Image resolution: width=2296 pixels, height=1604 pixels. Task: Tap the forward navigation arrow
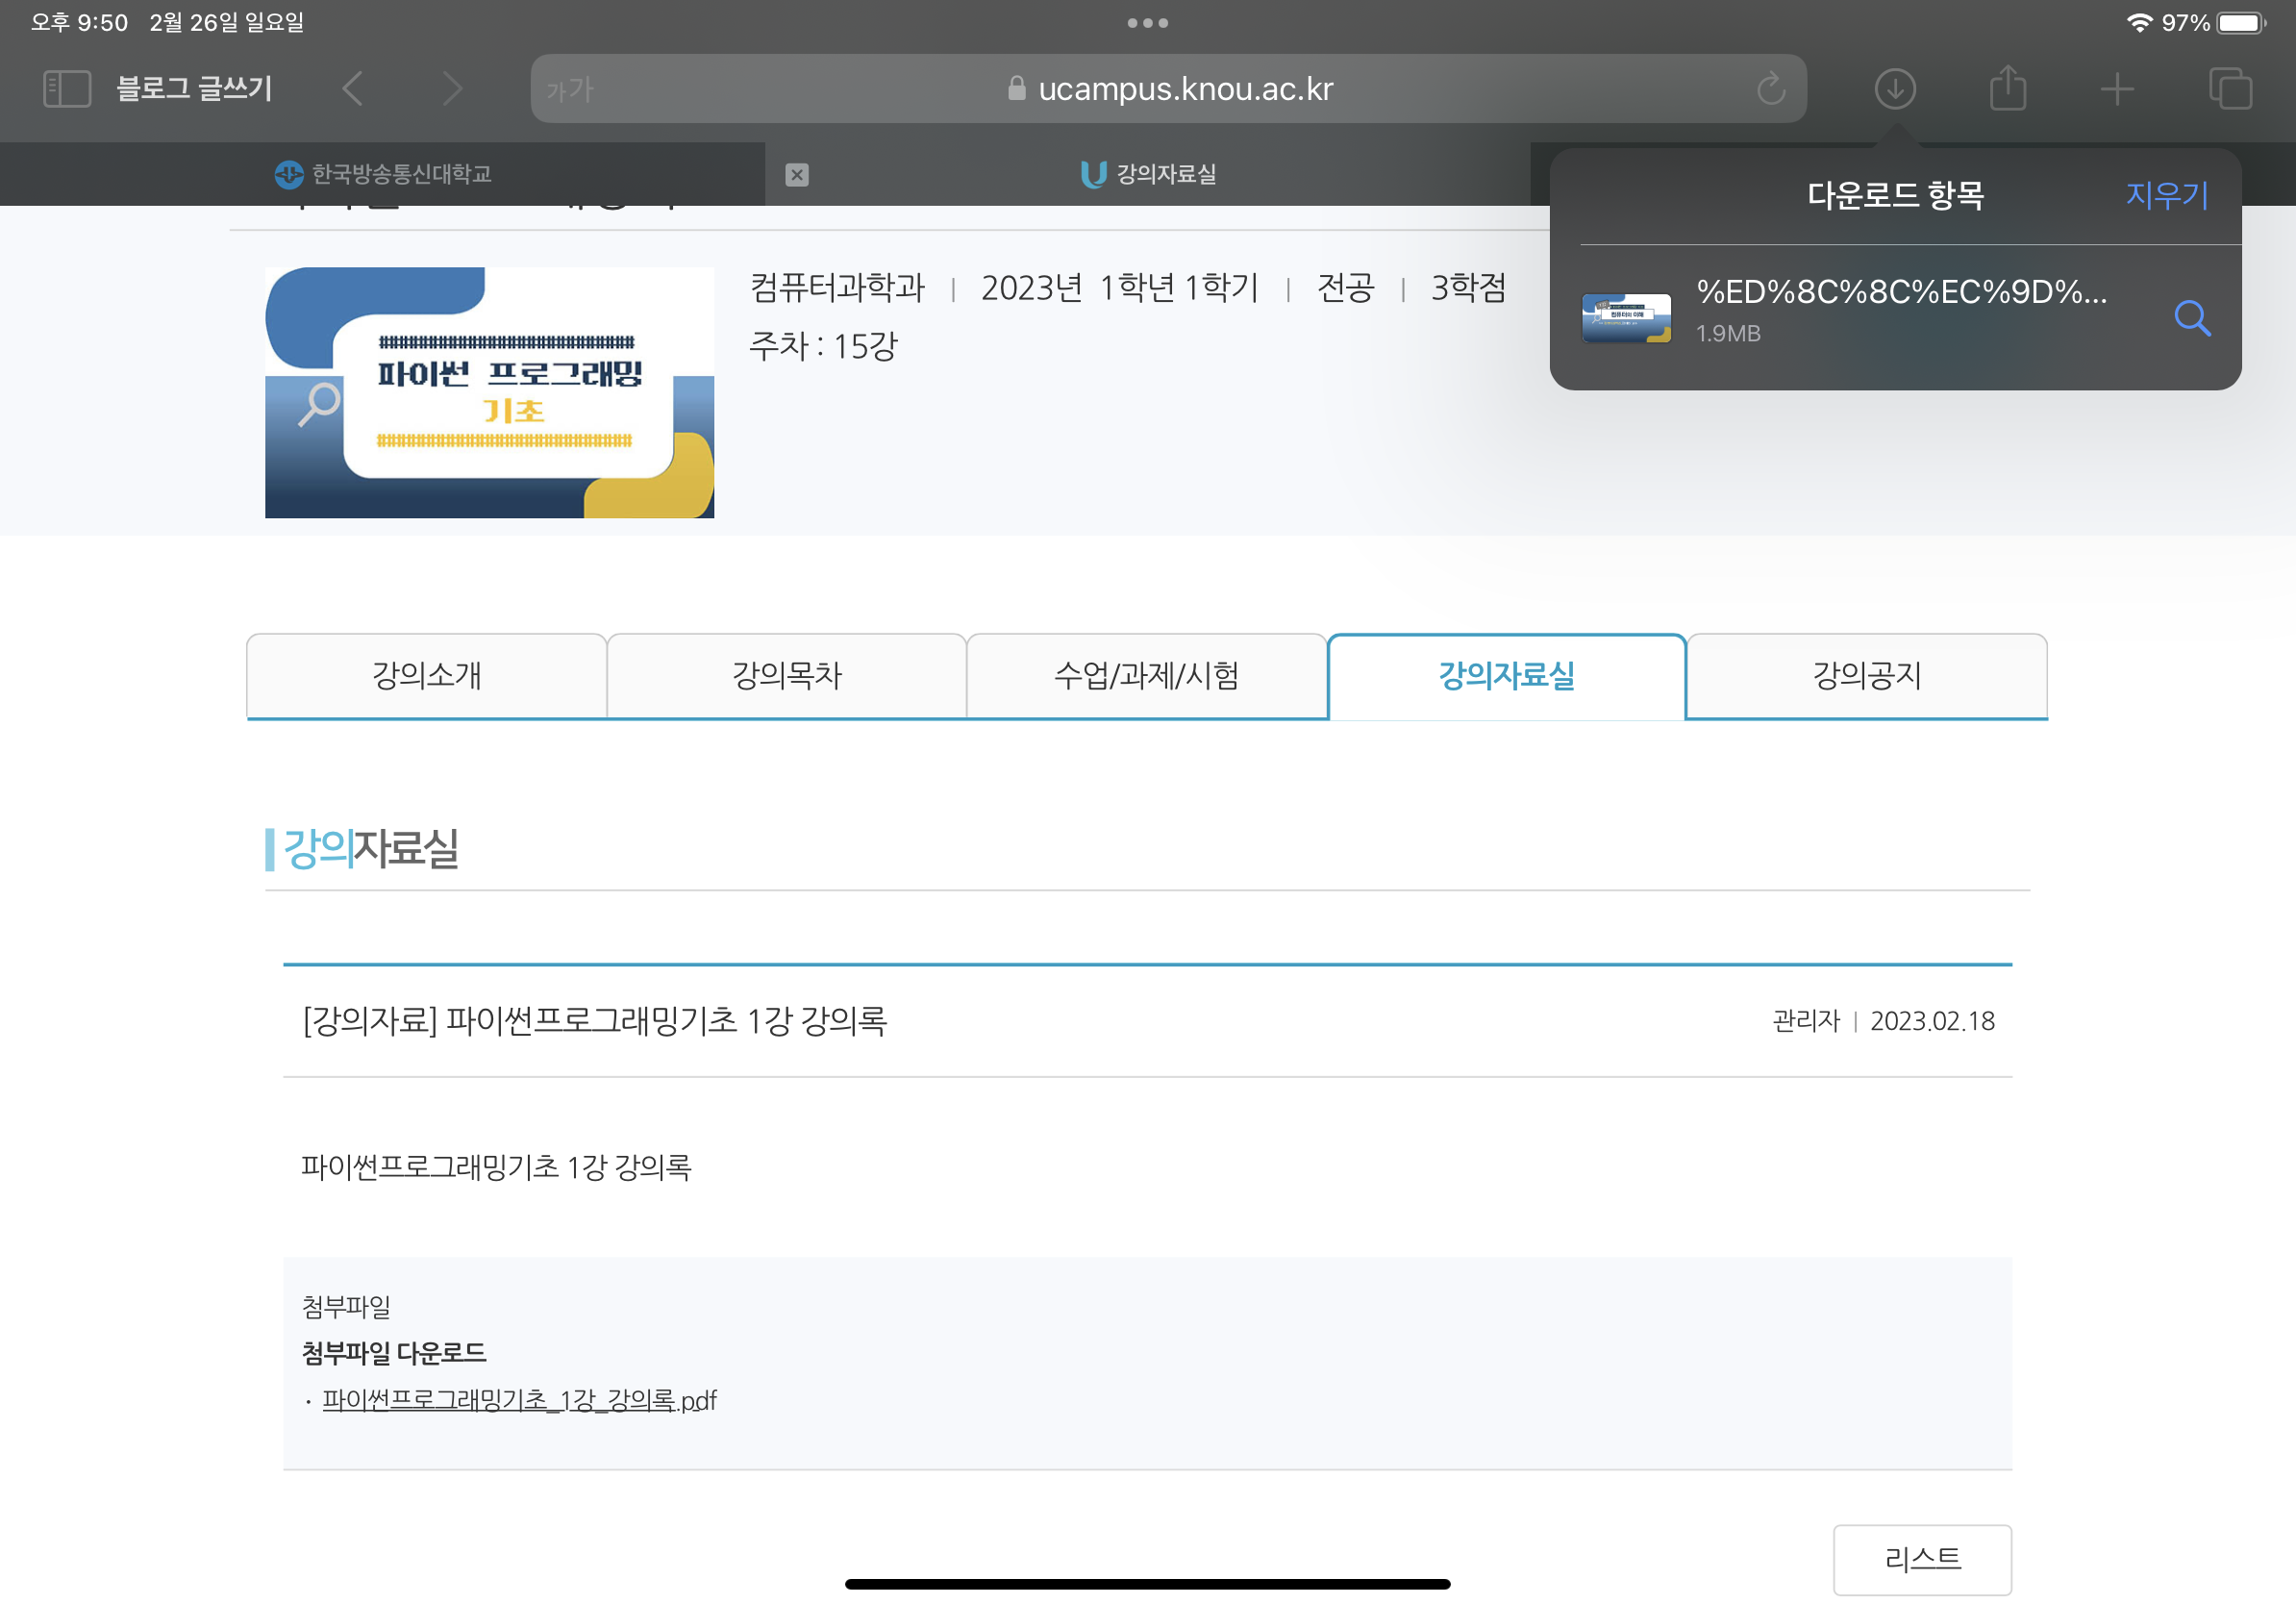click(453, 89)
